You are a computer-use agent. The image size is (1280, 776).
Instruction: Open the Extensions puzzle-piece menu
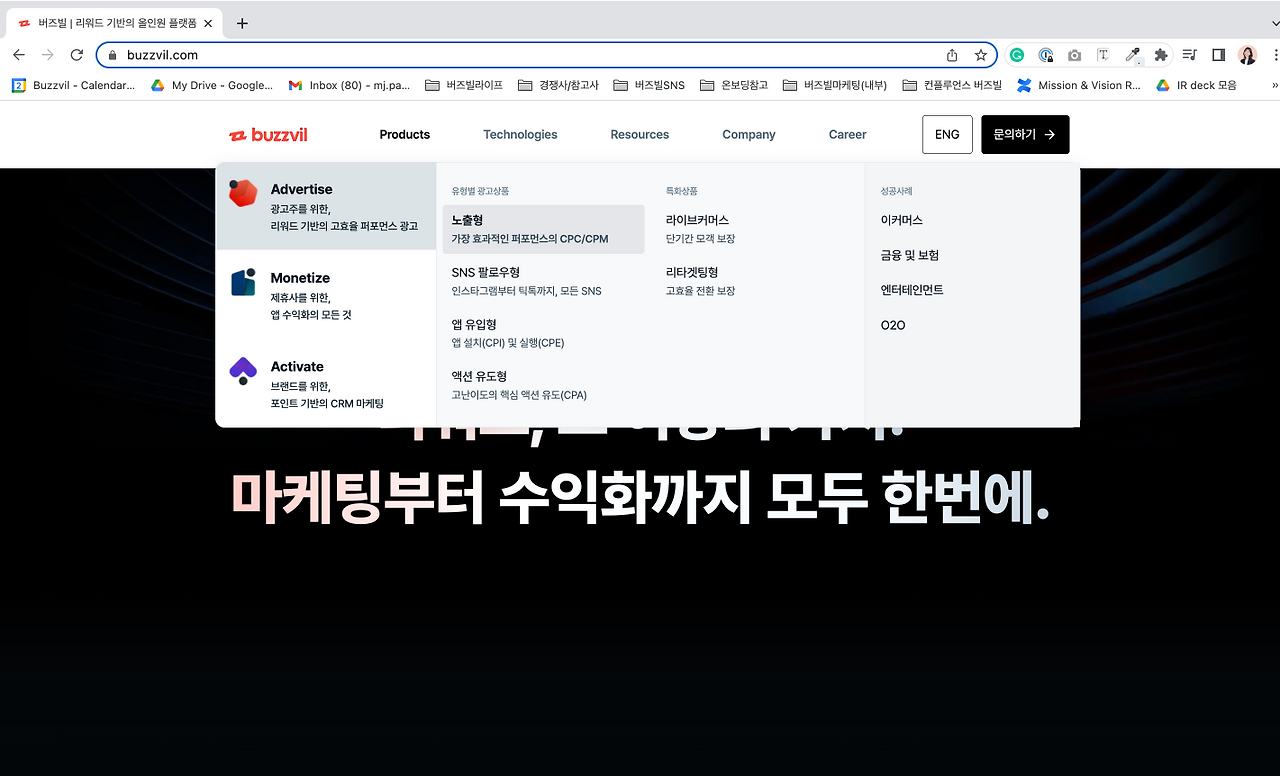point(1159,56)
